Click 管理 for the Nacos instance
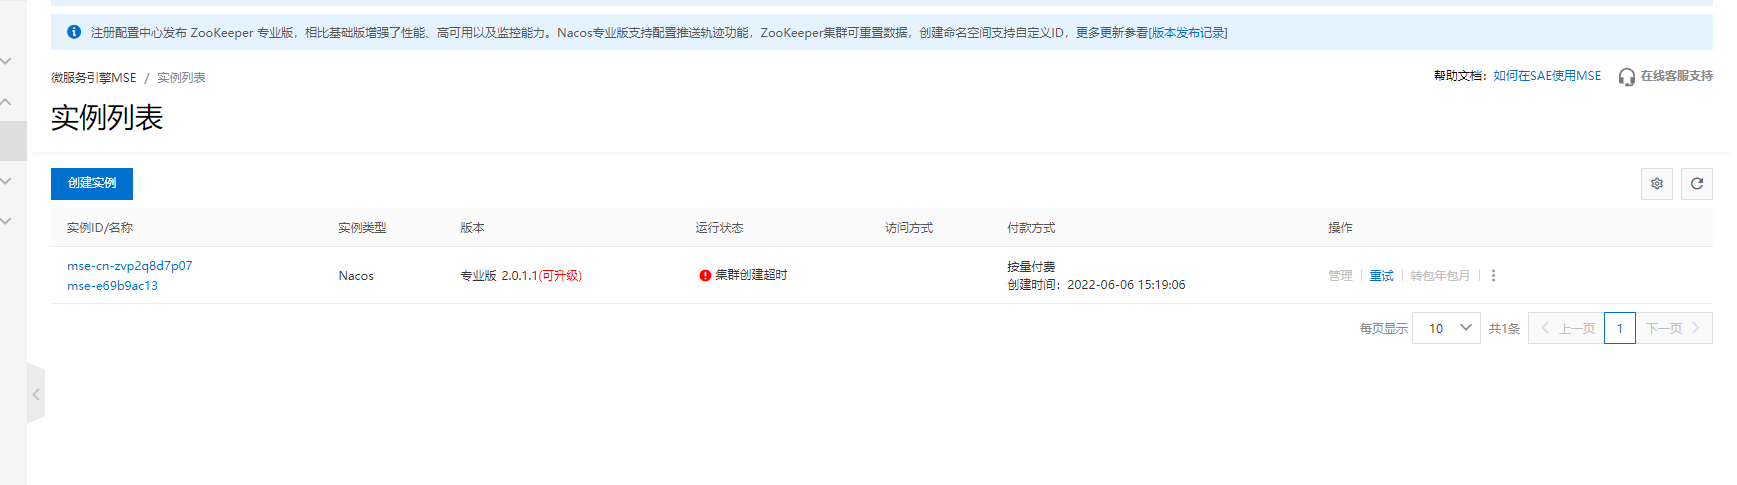The width and height of the screenshot is (1737, 485). pyautogui.click(x=1340, y=276)
